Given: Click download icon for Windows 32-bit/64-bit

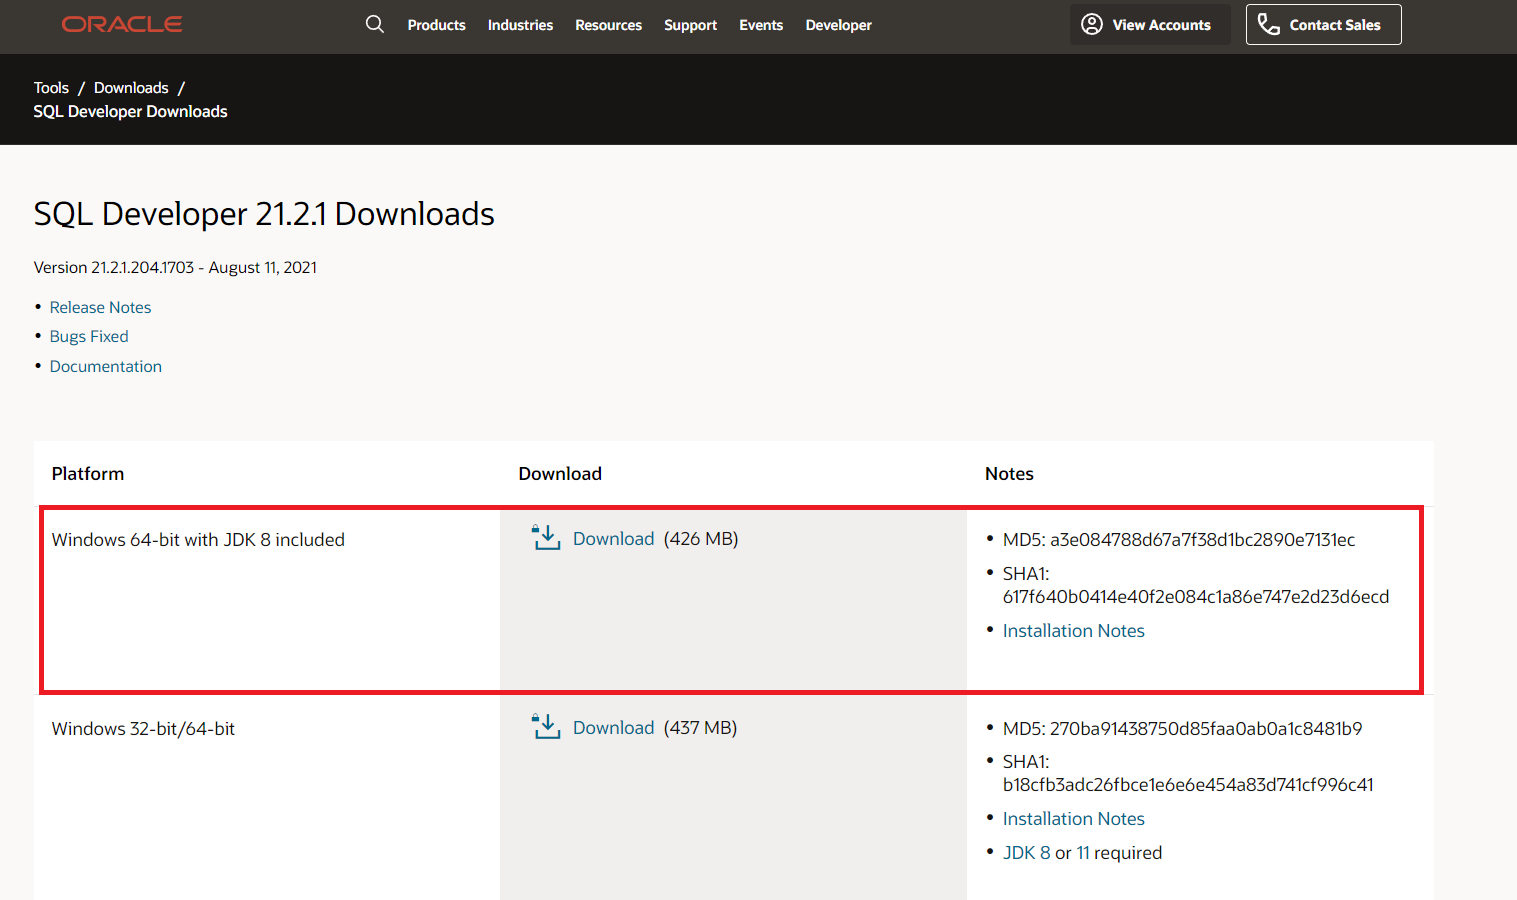Looking at the screenshot, I should (x=546, y=727).
